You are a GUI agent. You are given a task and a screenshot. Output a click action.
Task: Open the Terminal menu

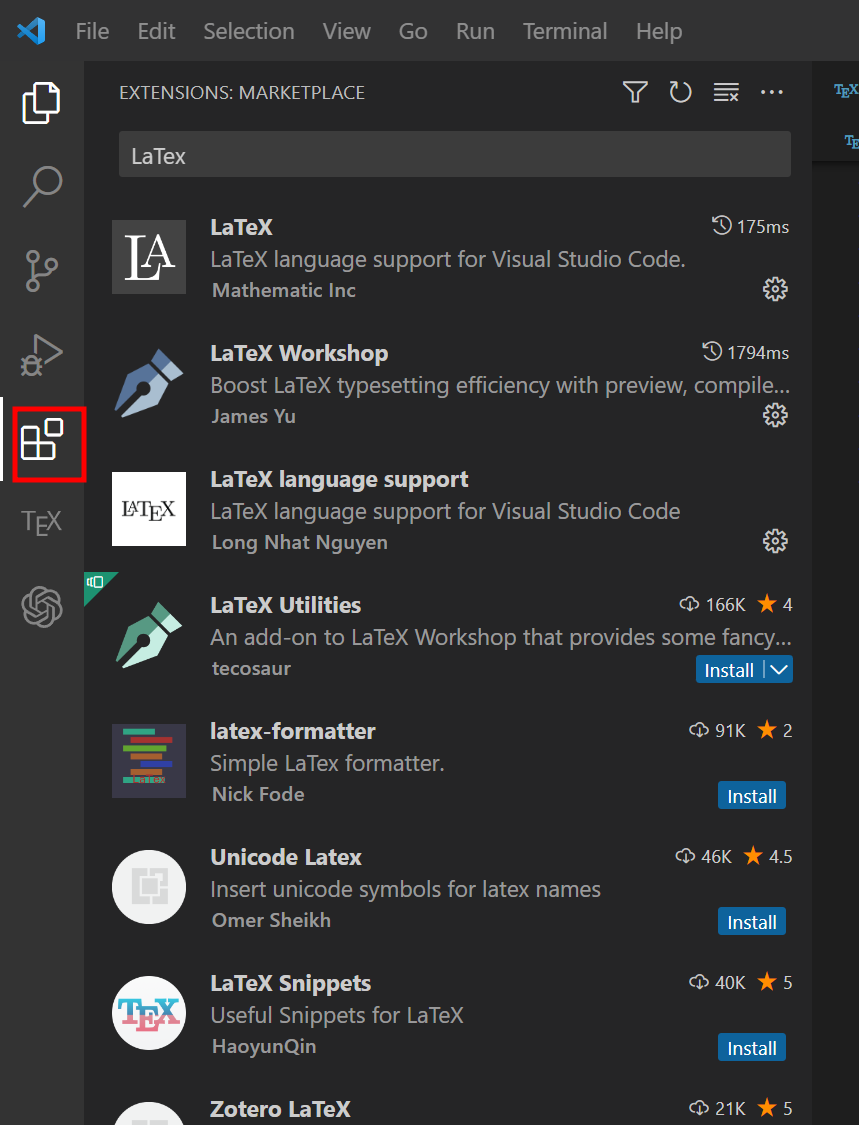pyautogui.click(x=565, y=32)
